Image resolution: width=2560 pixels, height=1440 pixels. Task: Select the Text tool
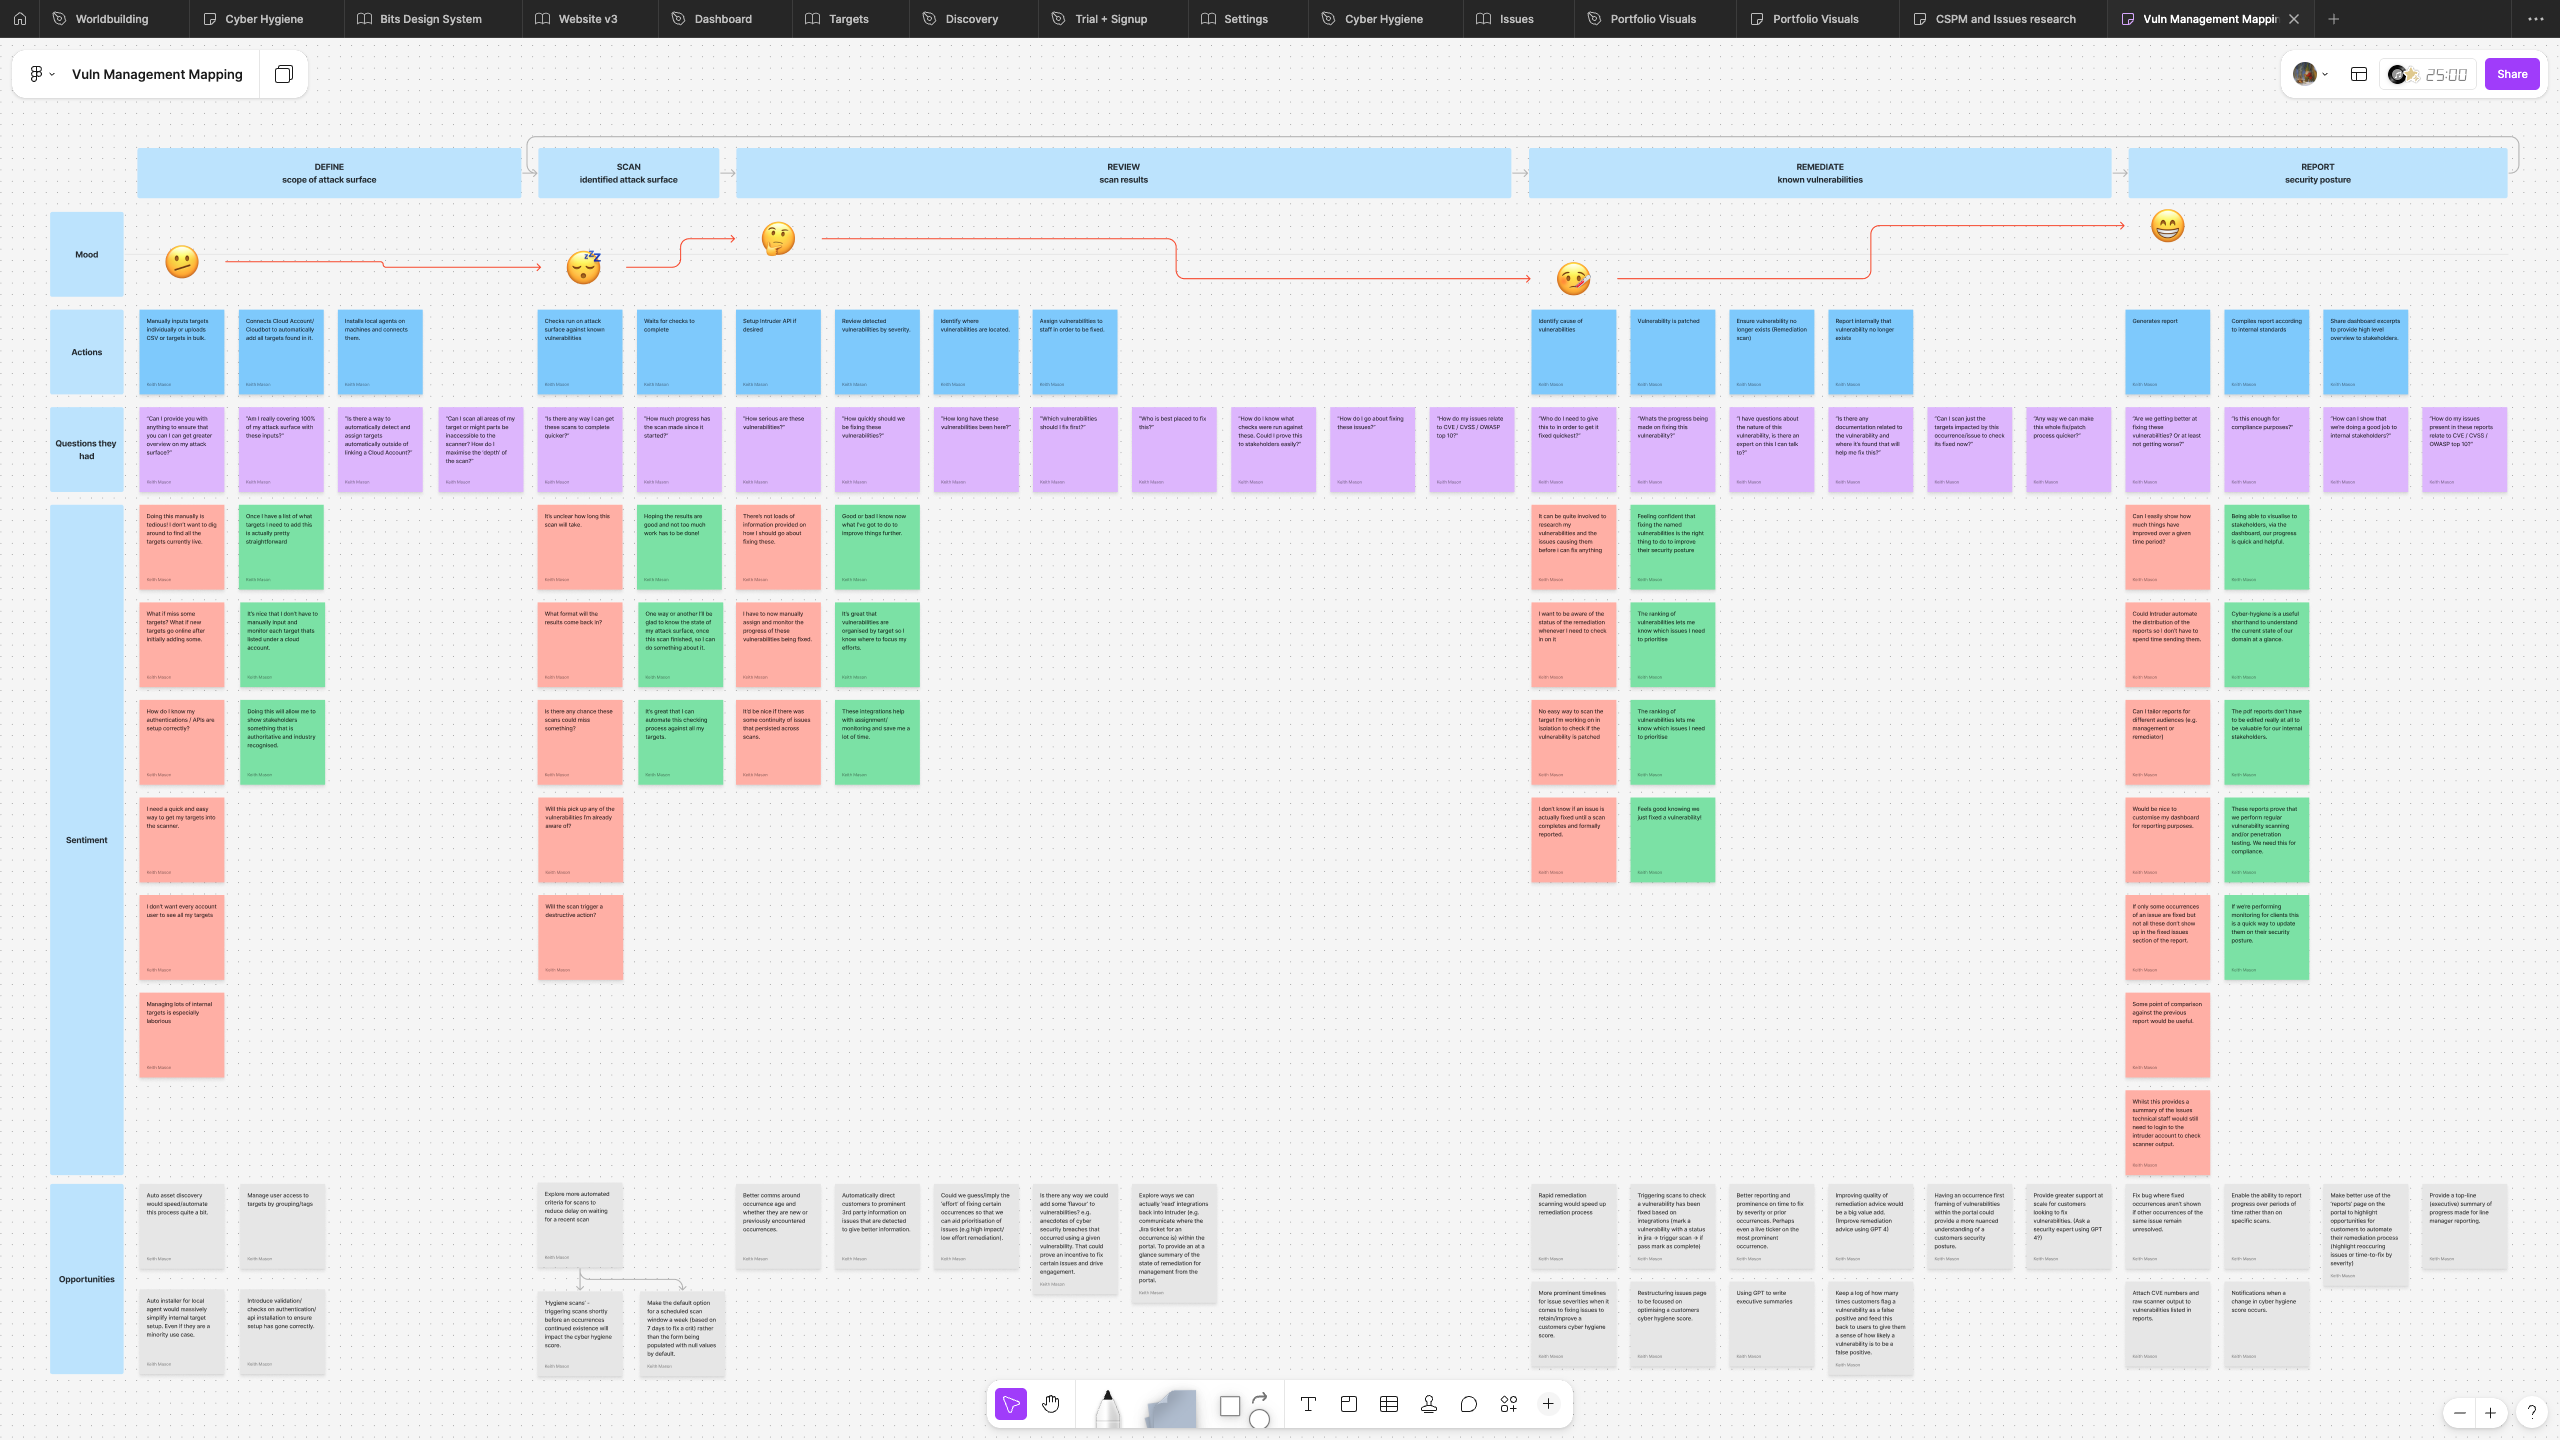click(x=1308, y=1404)
